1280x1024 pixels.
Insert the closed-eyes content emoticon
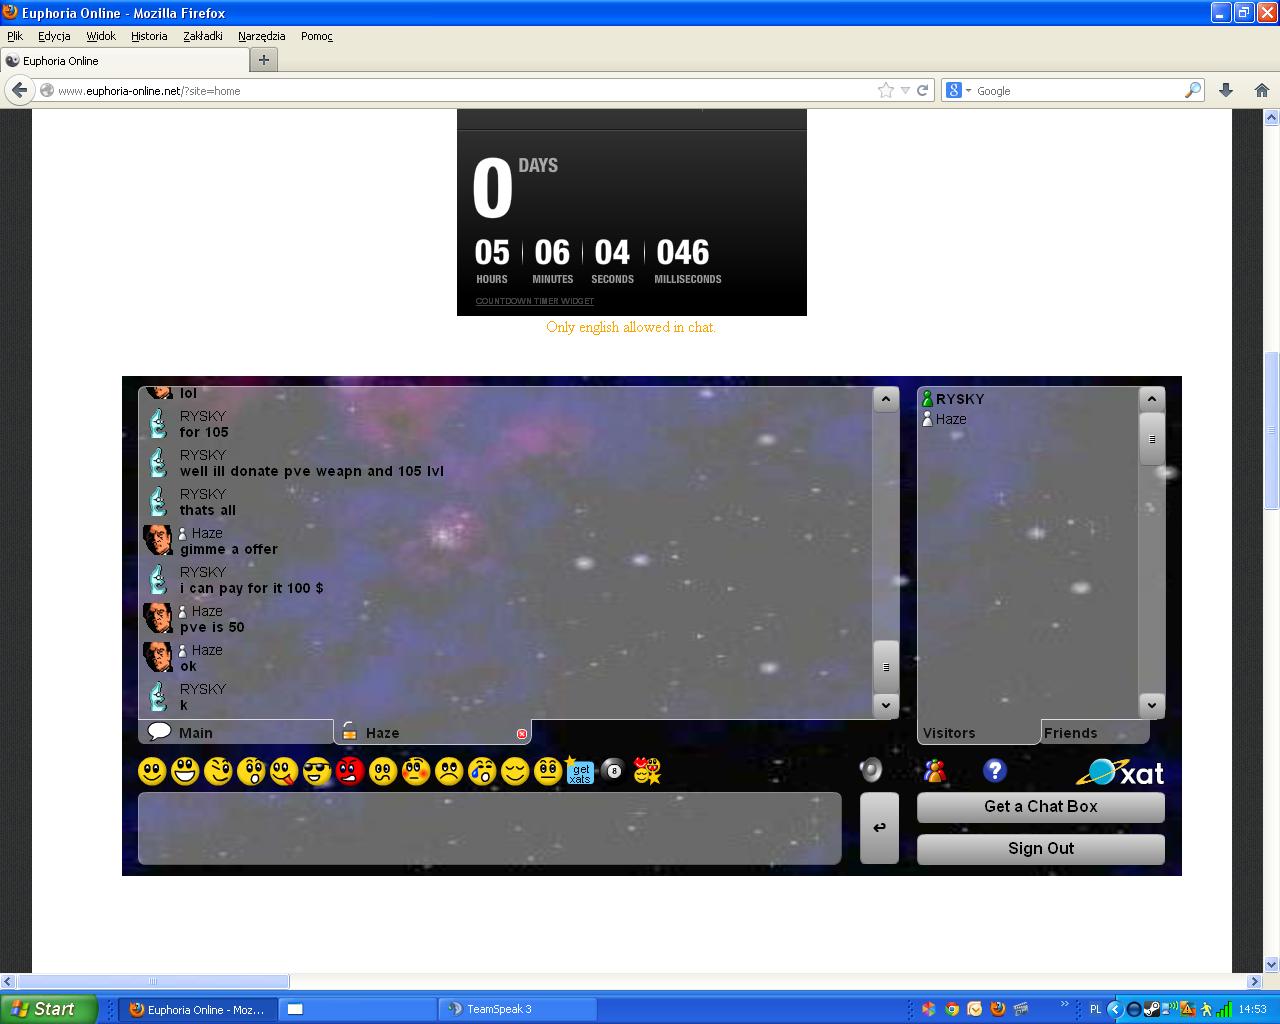pos(515,771)
